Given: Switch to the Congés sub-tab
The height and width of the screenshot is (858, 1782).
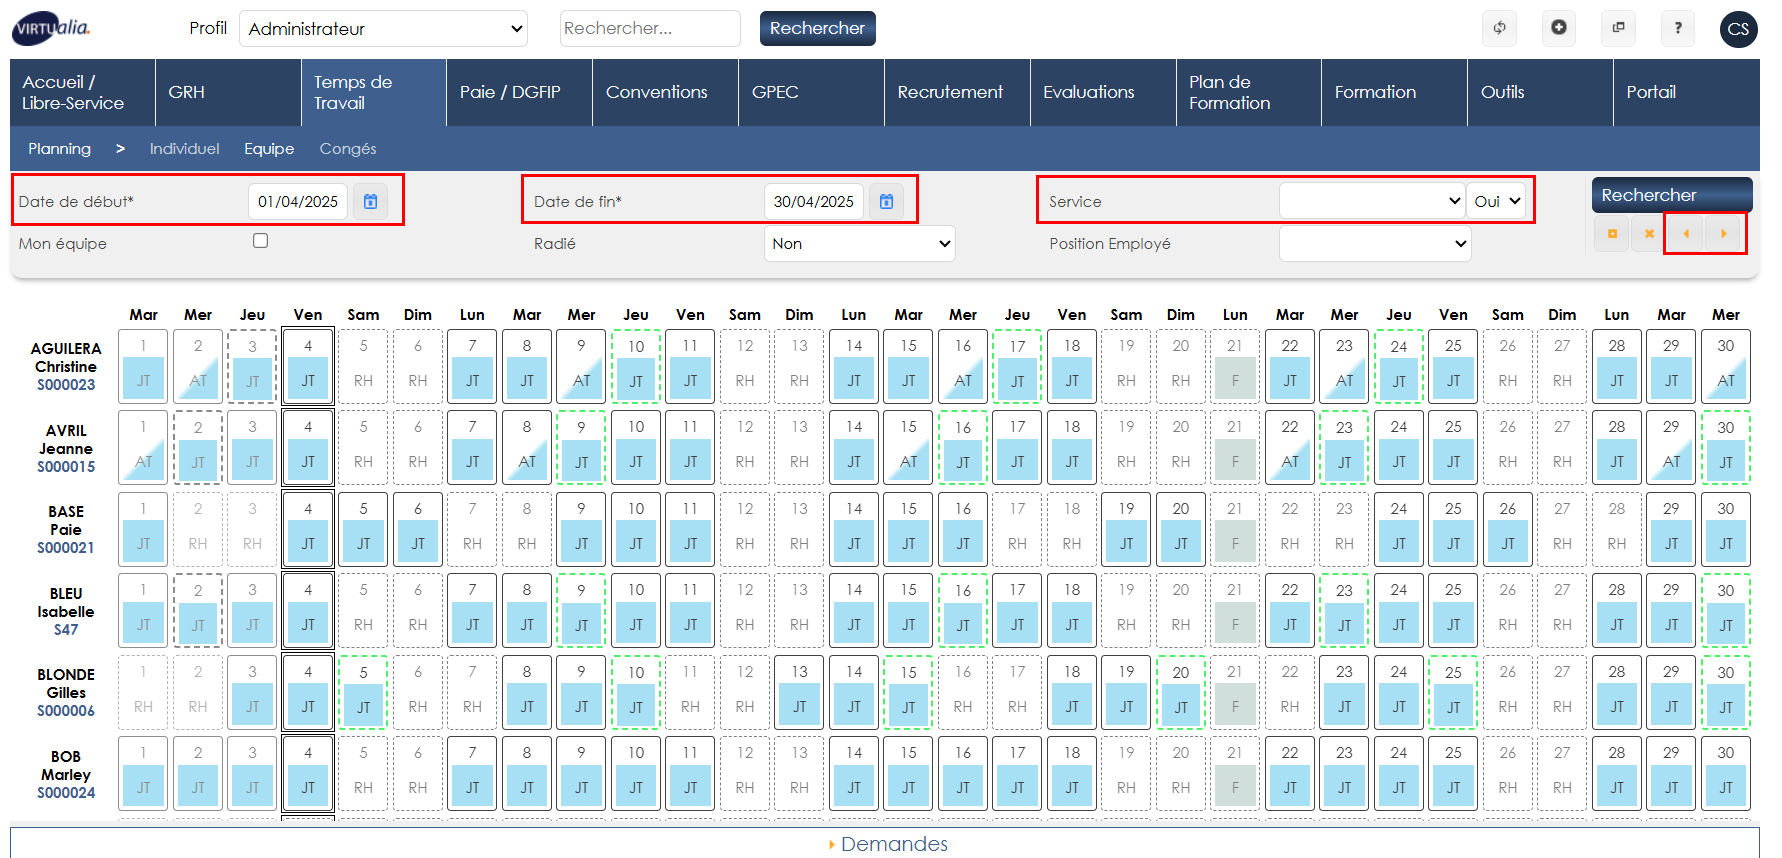Looking at the screenshot, I should coord(348,149).
